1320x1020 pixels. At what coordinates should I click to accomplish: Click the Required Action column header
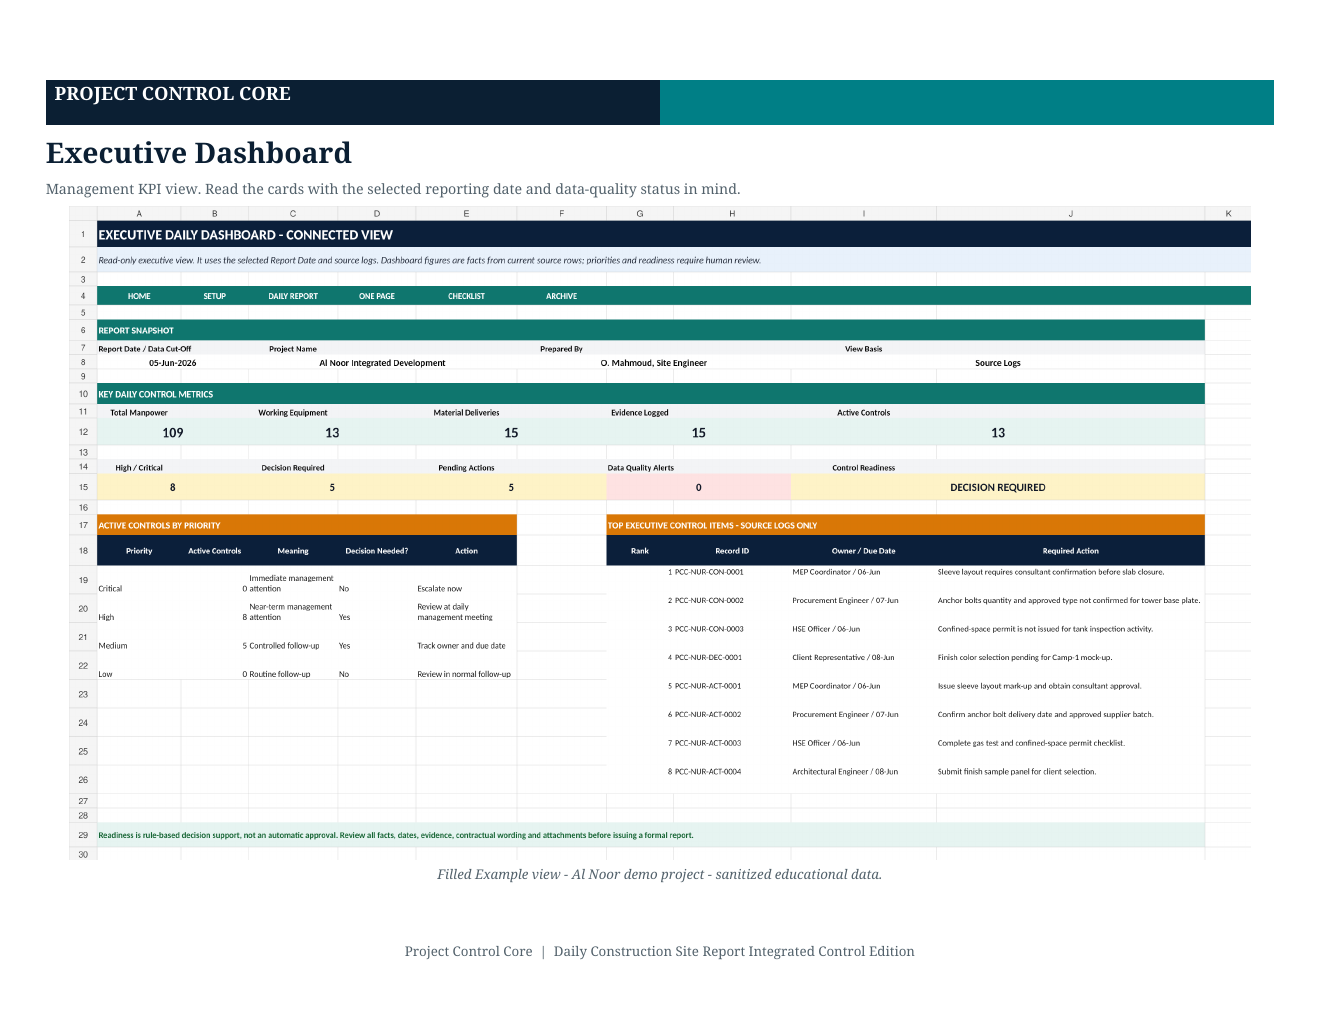1070,551
